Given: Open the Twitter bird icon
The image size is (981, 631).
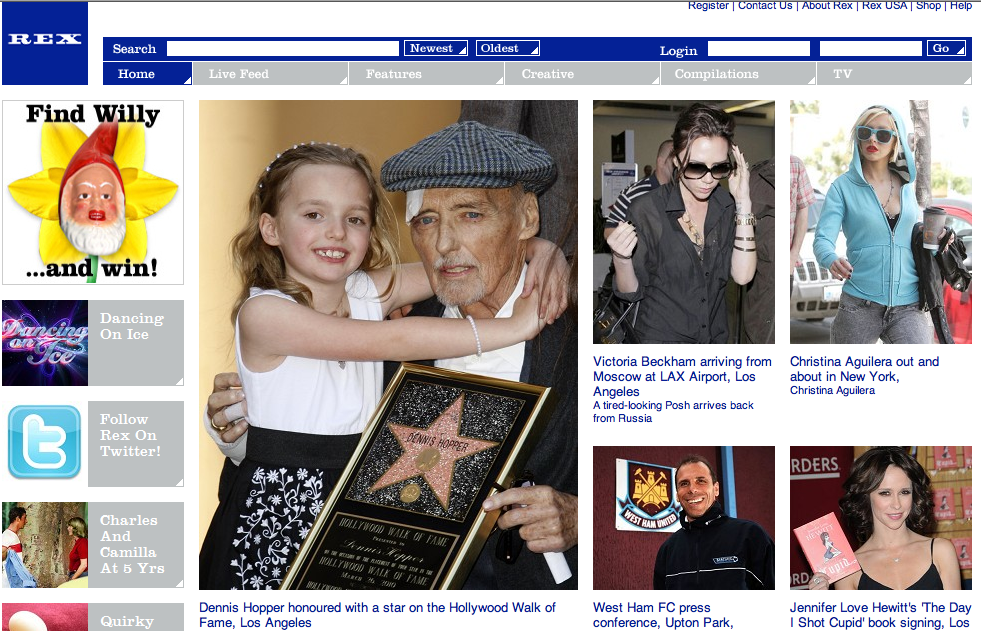Looking at the screenshot, I should pos(44,443).
